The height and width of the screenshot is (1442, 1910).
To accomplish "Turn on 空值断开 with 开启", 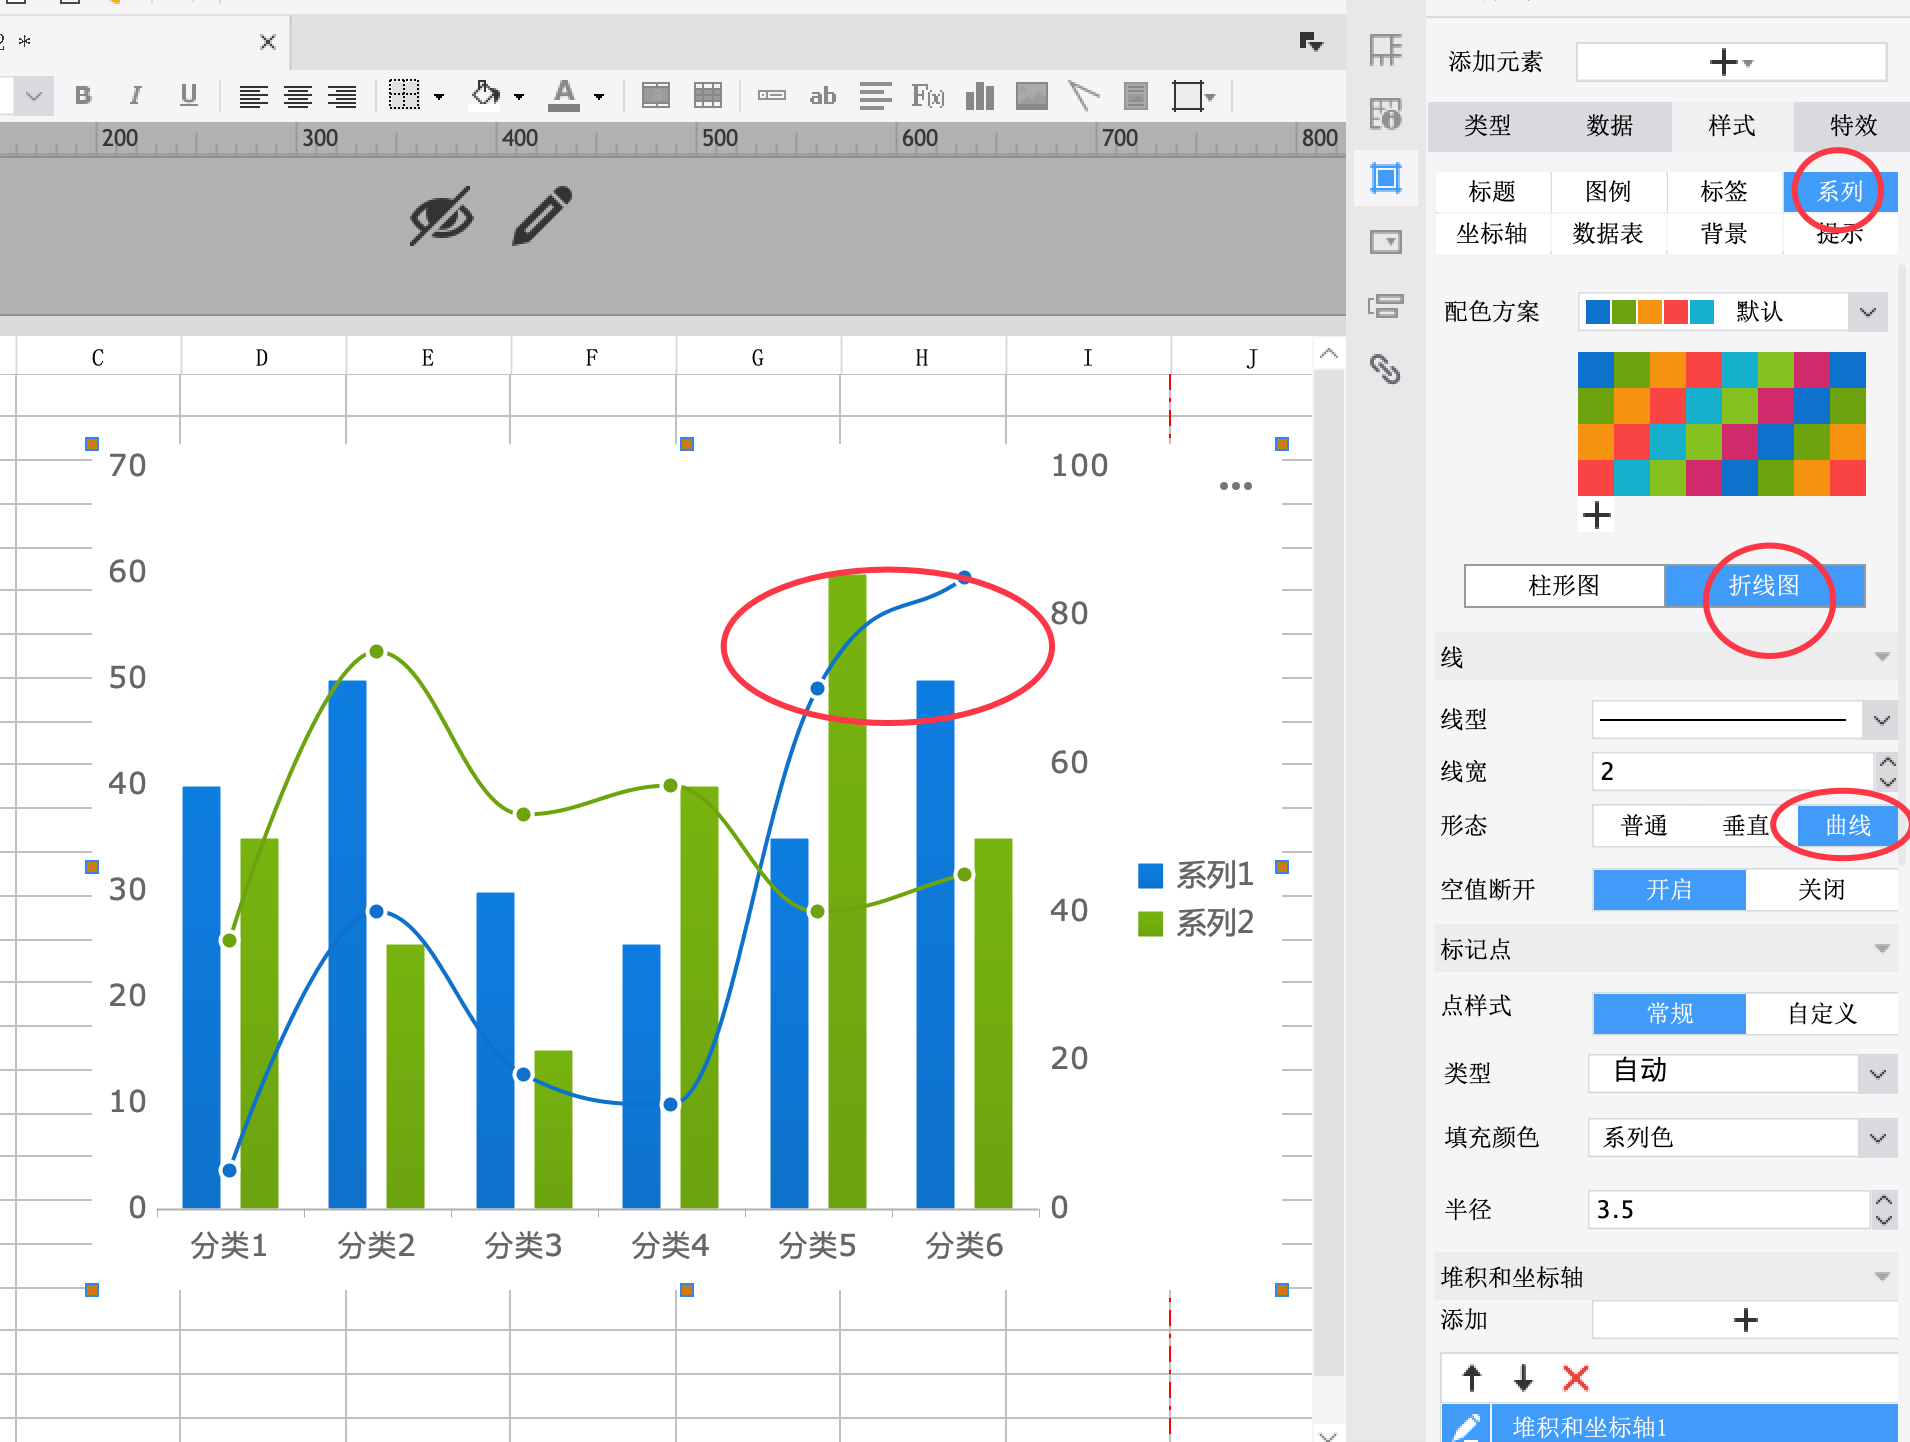I will (x=1669, y=890).
